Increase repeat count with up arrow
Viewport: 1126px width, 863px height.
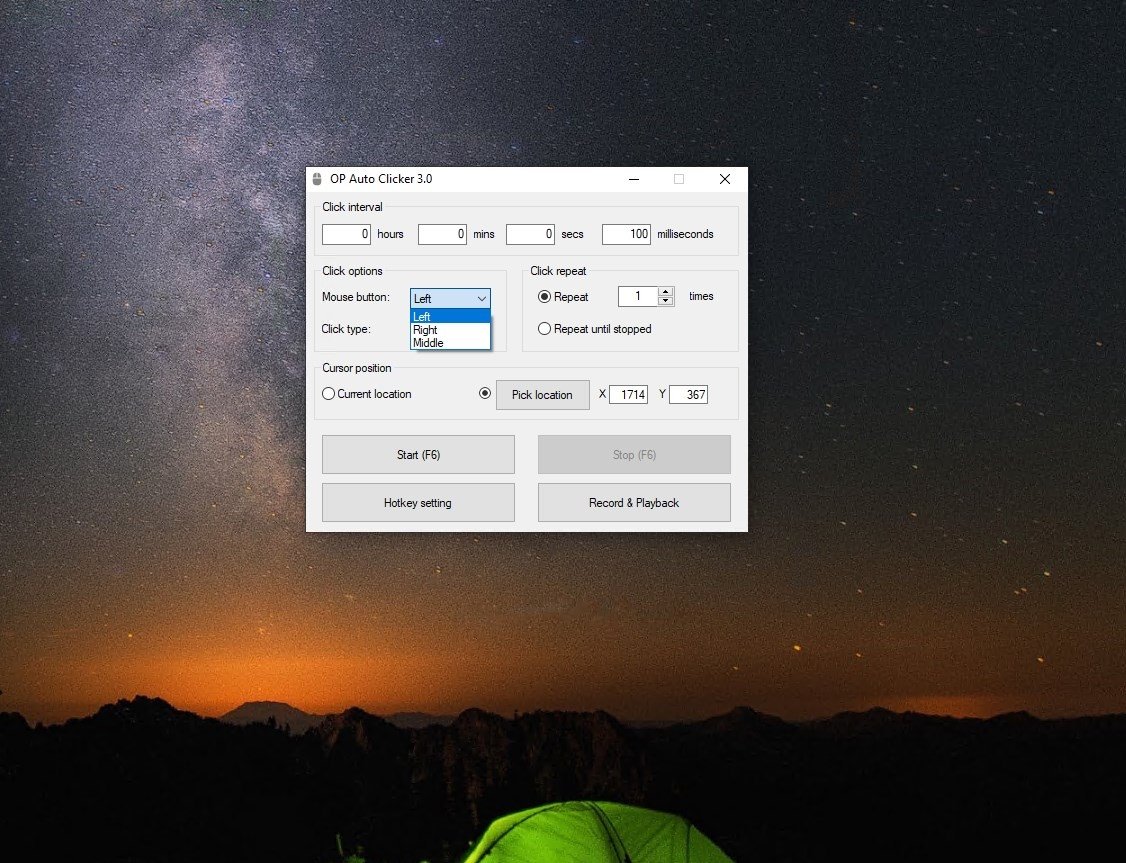666,291
